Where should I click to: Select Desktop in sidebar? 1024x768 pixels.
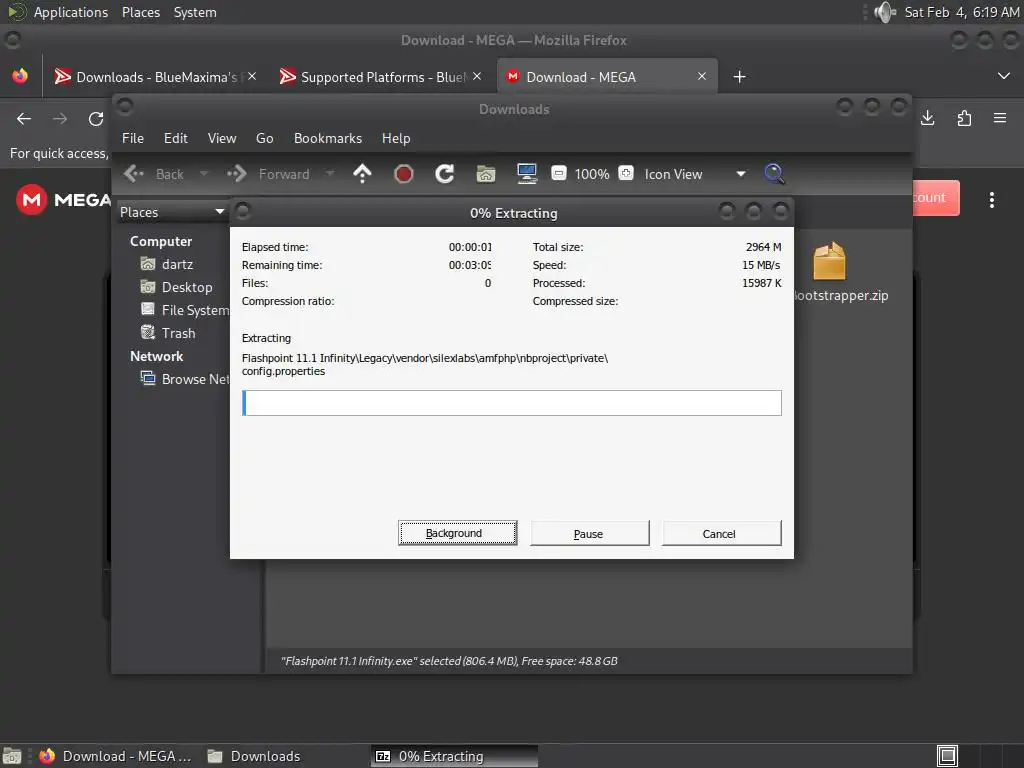coord(176,287)
